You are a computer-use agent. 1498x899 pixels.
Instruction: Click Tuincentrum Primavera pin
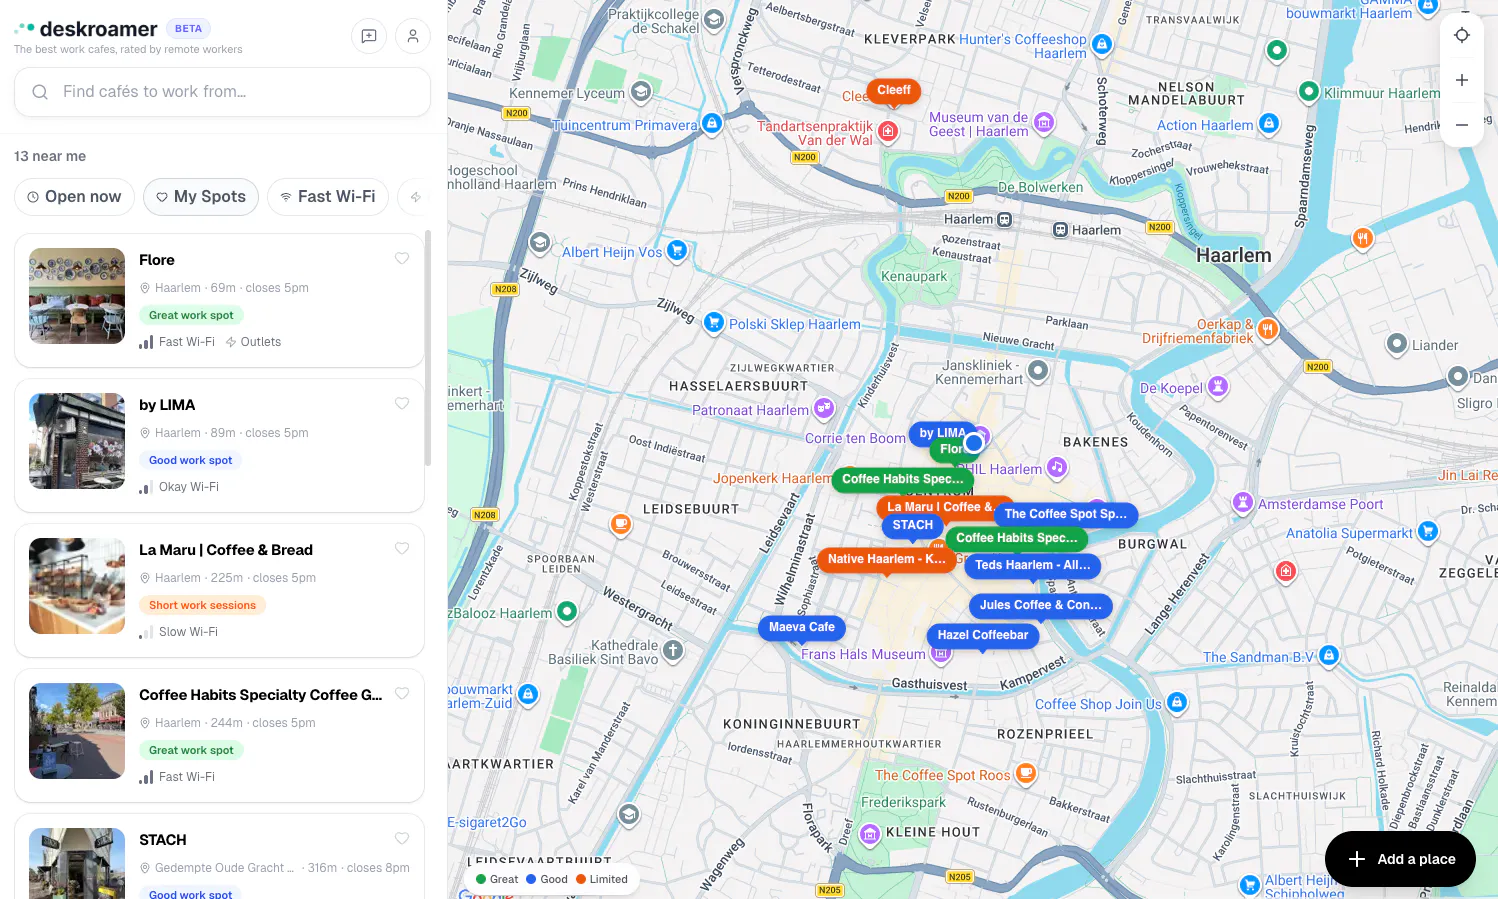pyautogui.click(x=712, y=123)
